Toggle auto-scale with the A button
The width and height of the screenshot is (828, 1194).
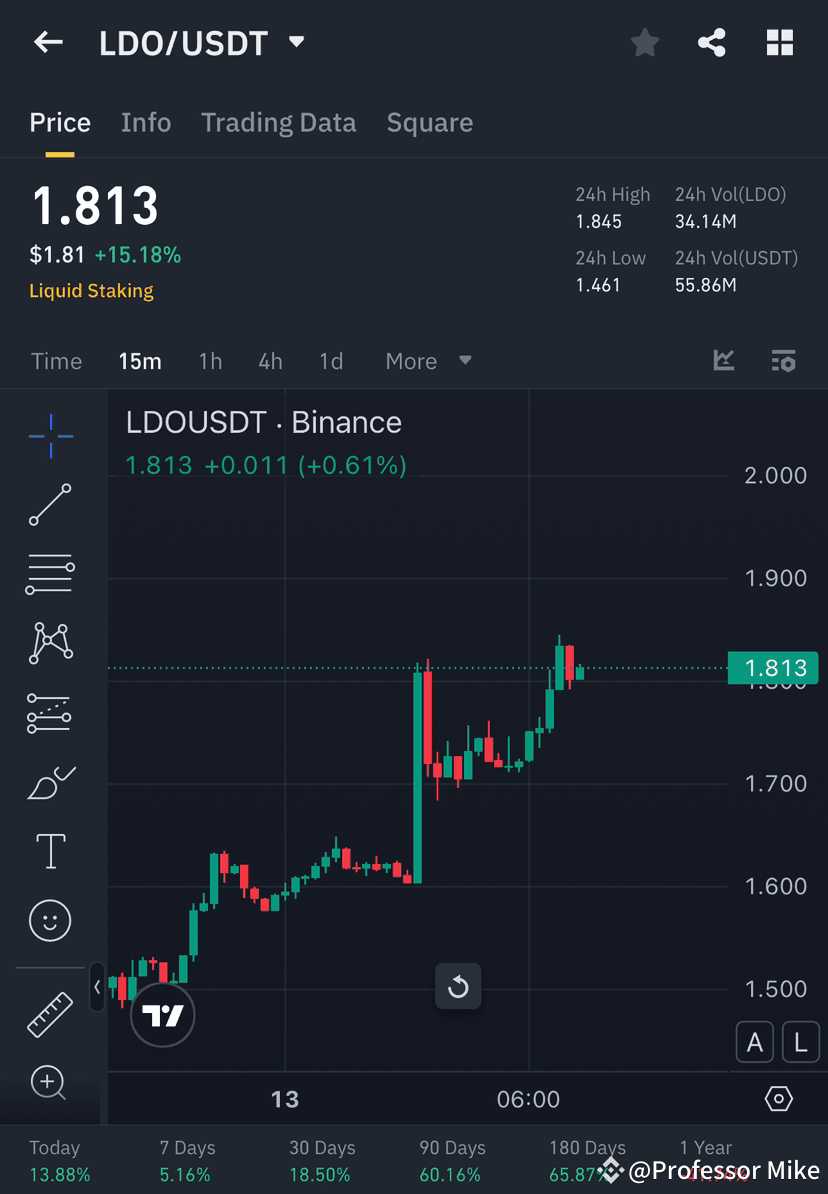(x=755, y=1042)
